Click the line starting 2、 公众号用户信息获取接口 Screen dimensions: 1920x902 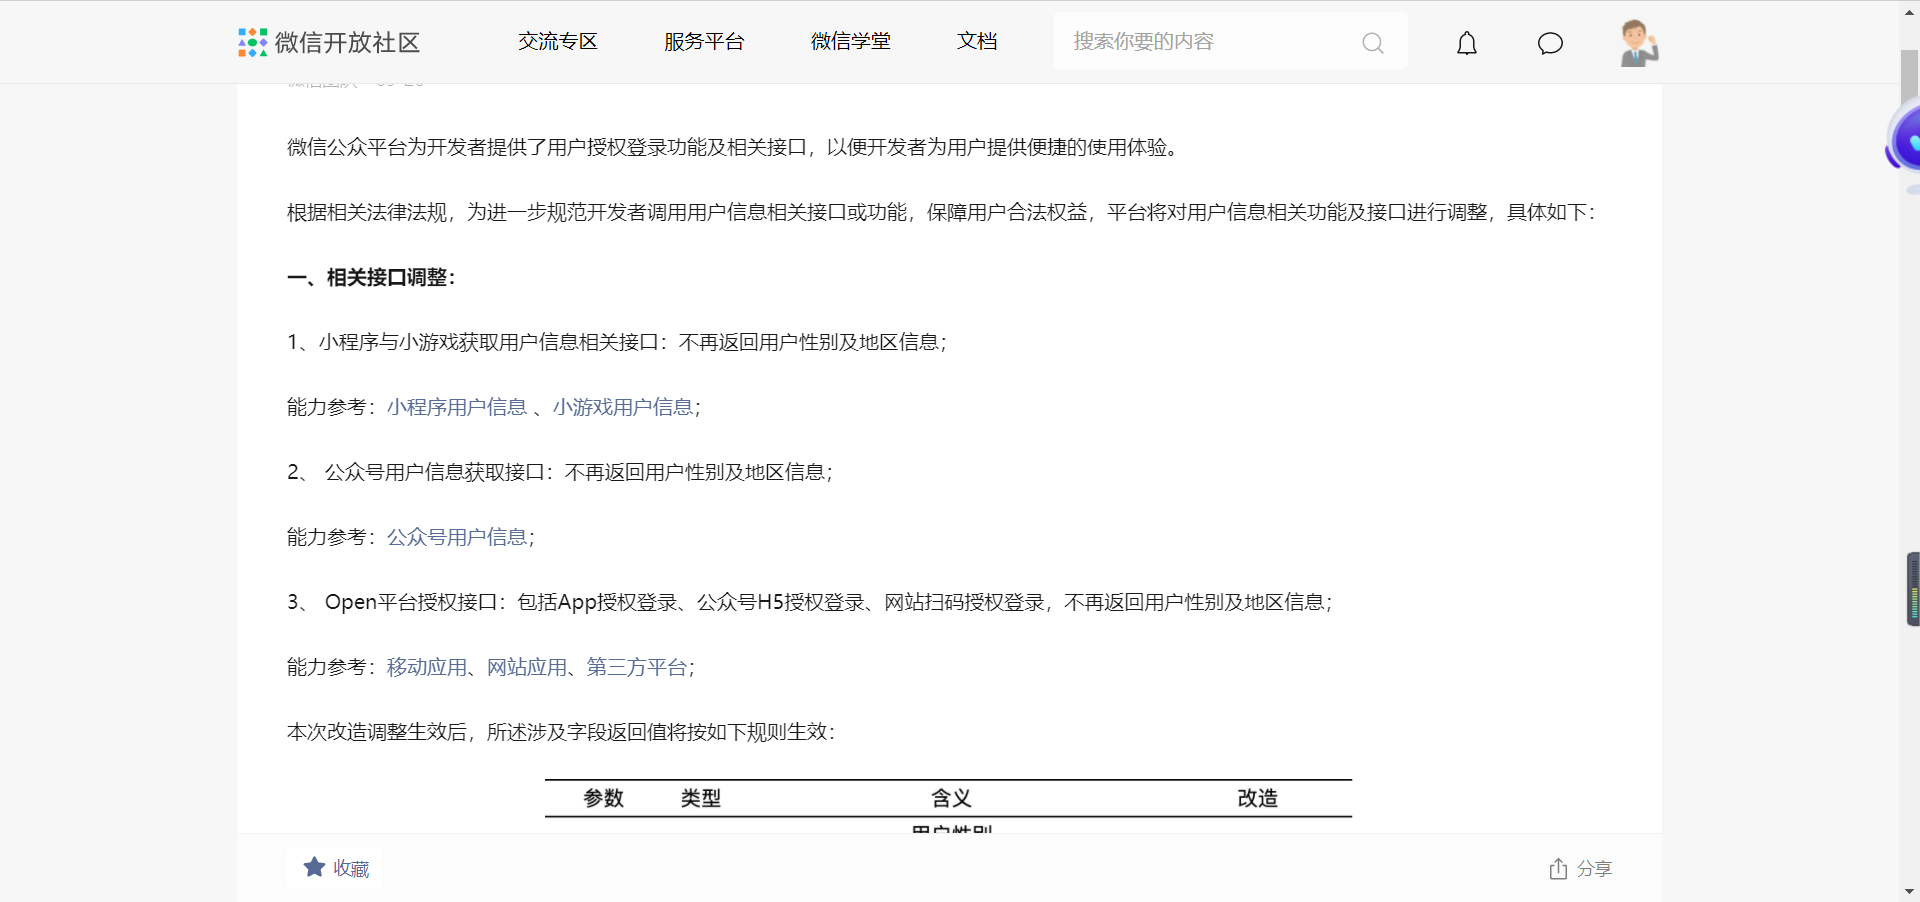coord(560,472)
